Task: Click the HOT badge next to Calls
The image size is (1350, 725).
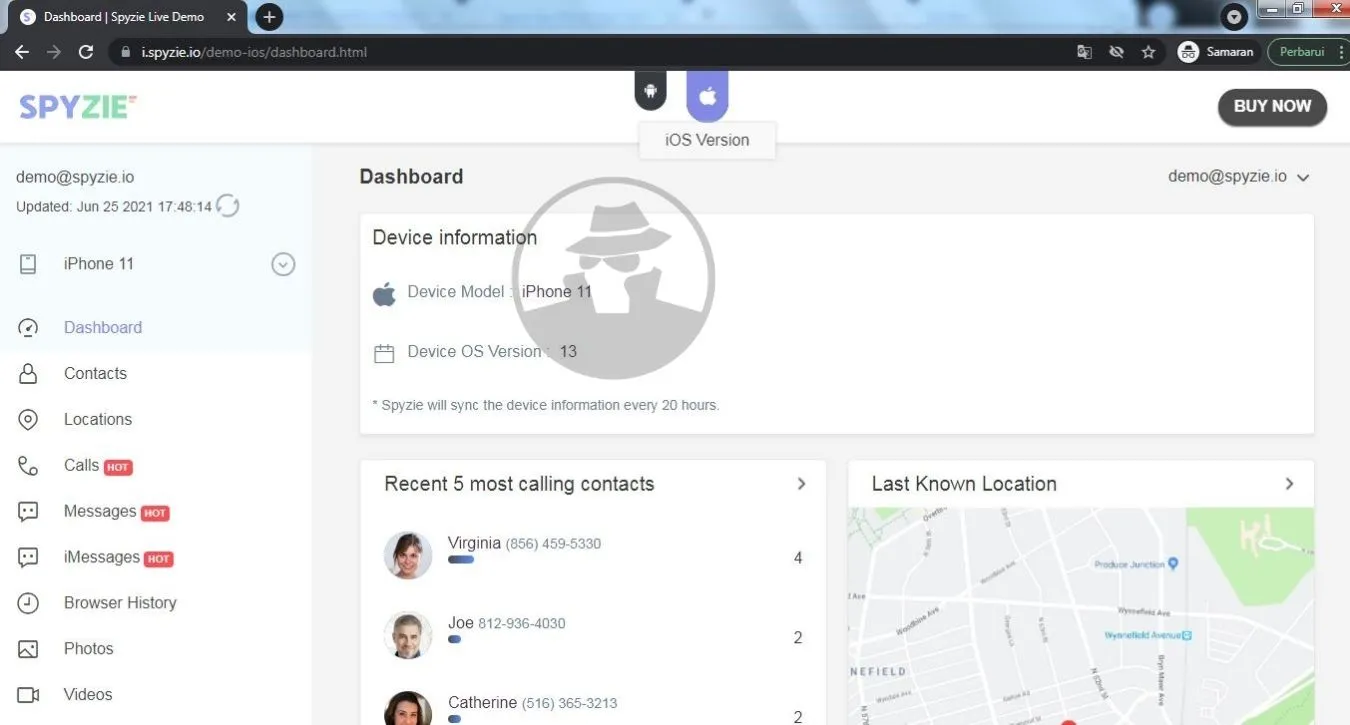Action: click(x=118, y=467)
